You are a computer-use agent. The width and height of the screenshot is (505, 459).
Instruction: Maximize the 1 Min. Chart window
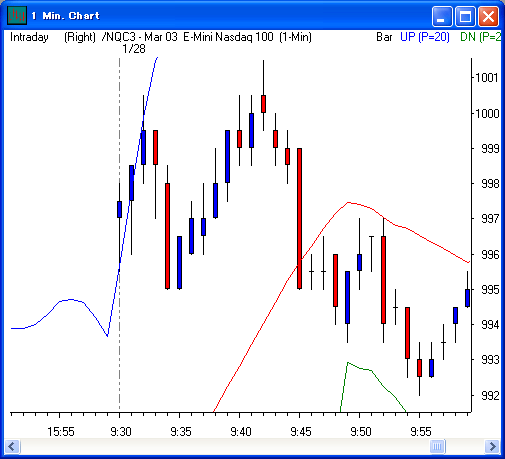click(x=465, y=16)
